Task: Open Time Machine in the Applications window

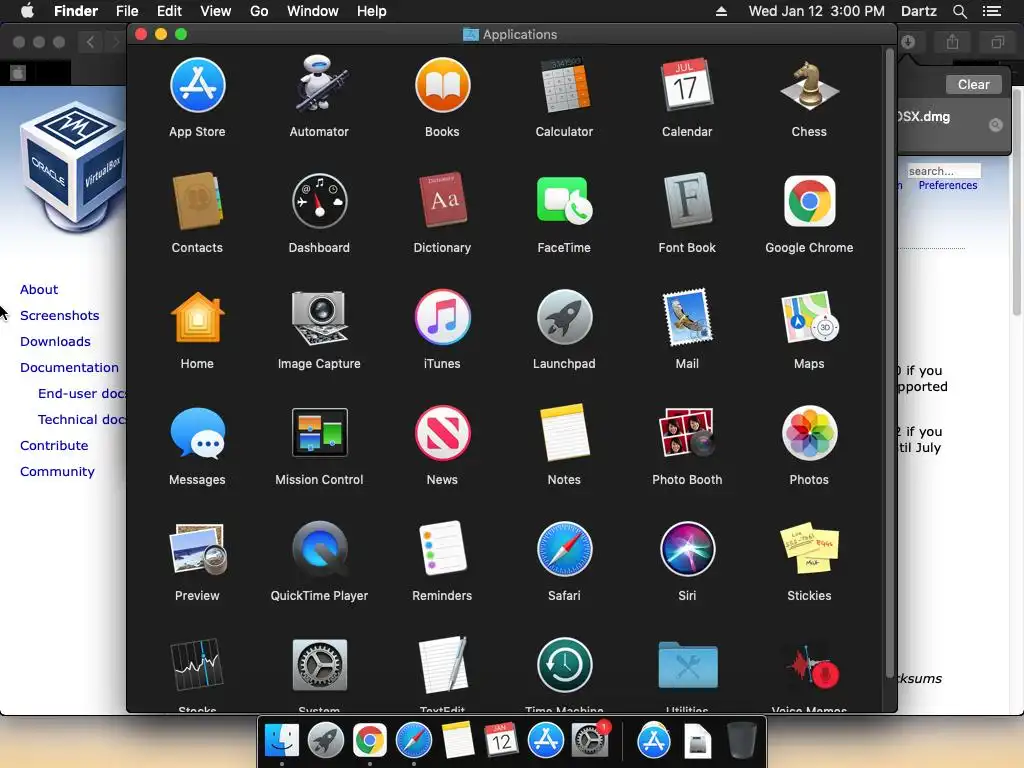Action: (x=564, y=665)
